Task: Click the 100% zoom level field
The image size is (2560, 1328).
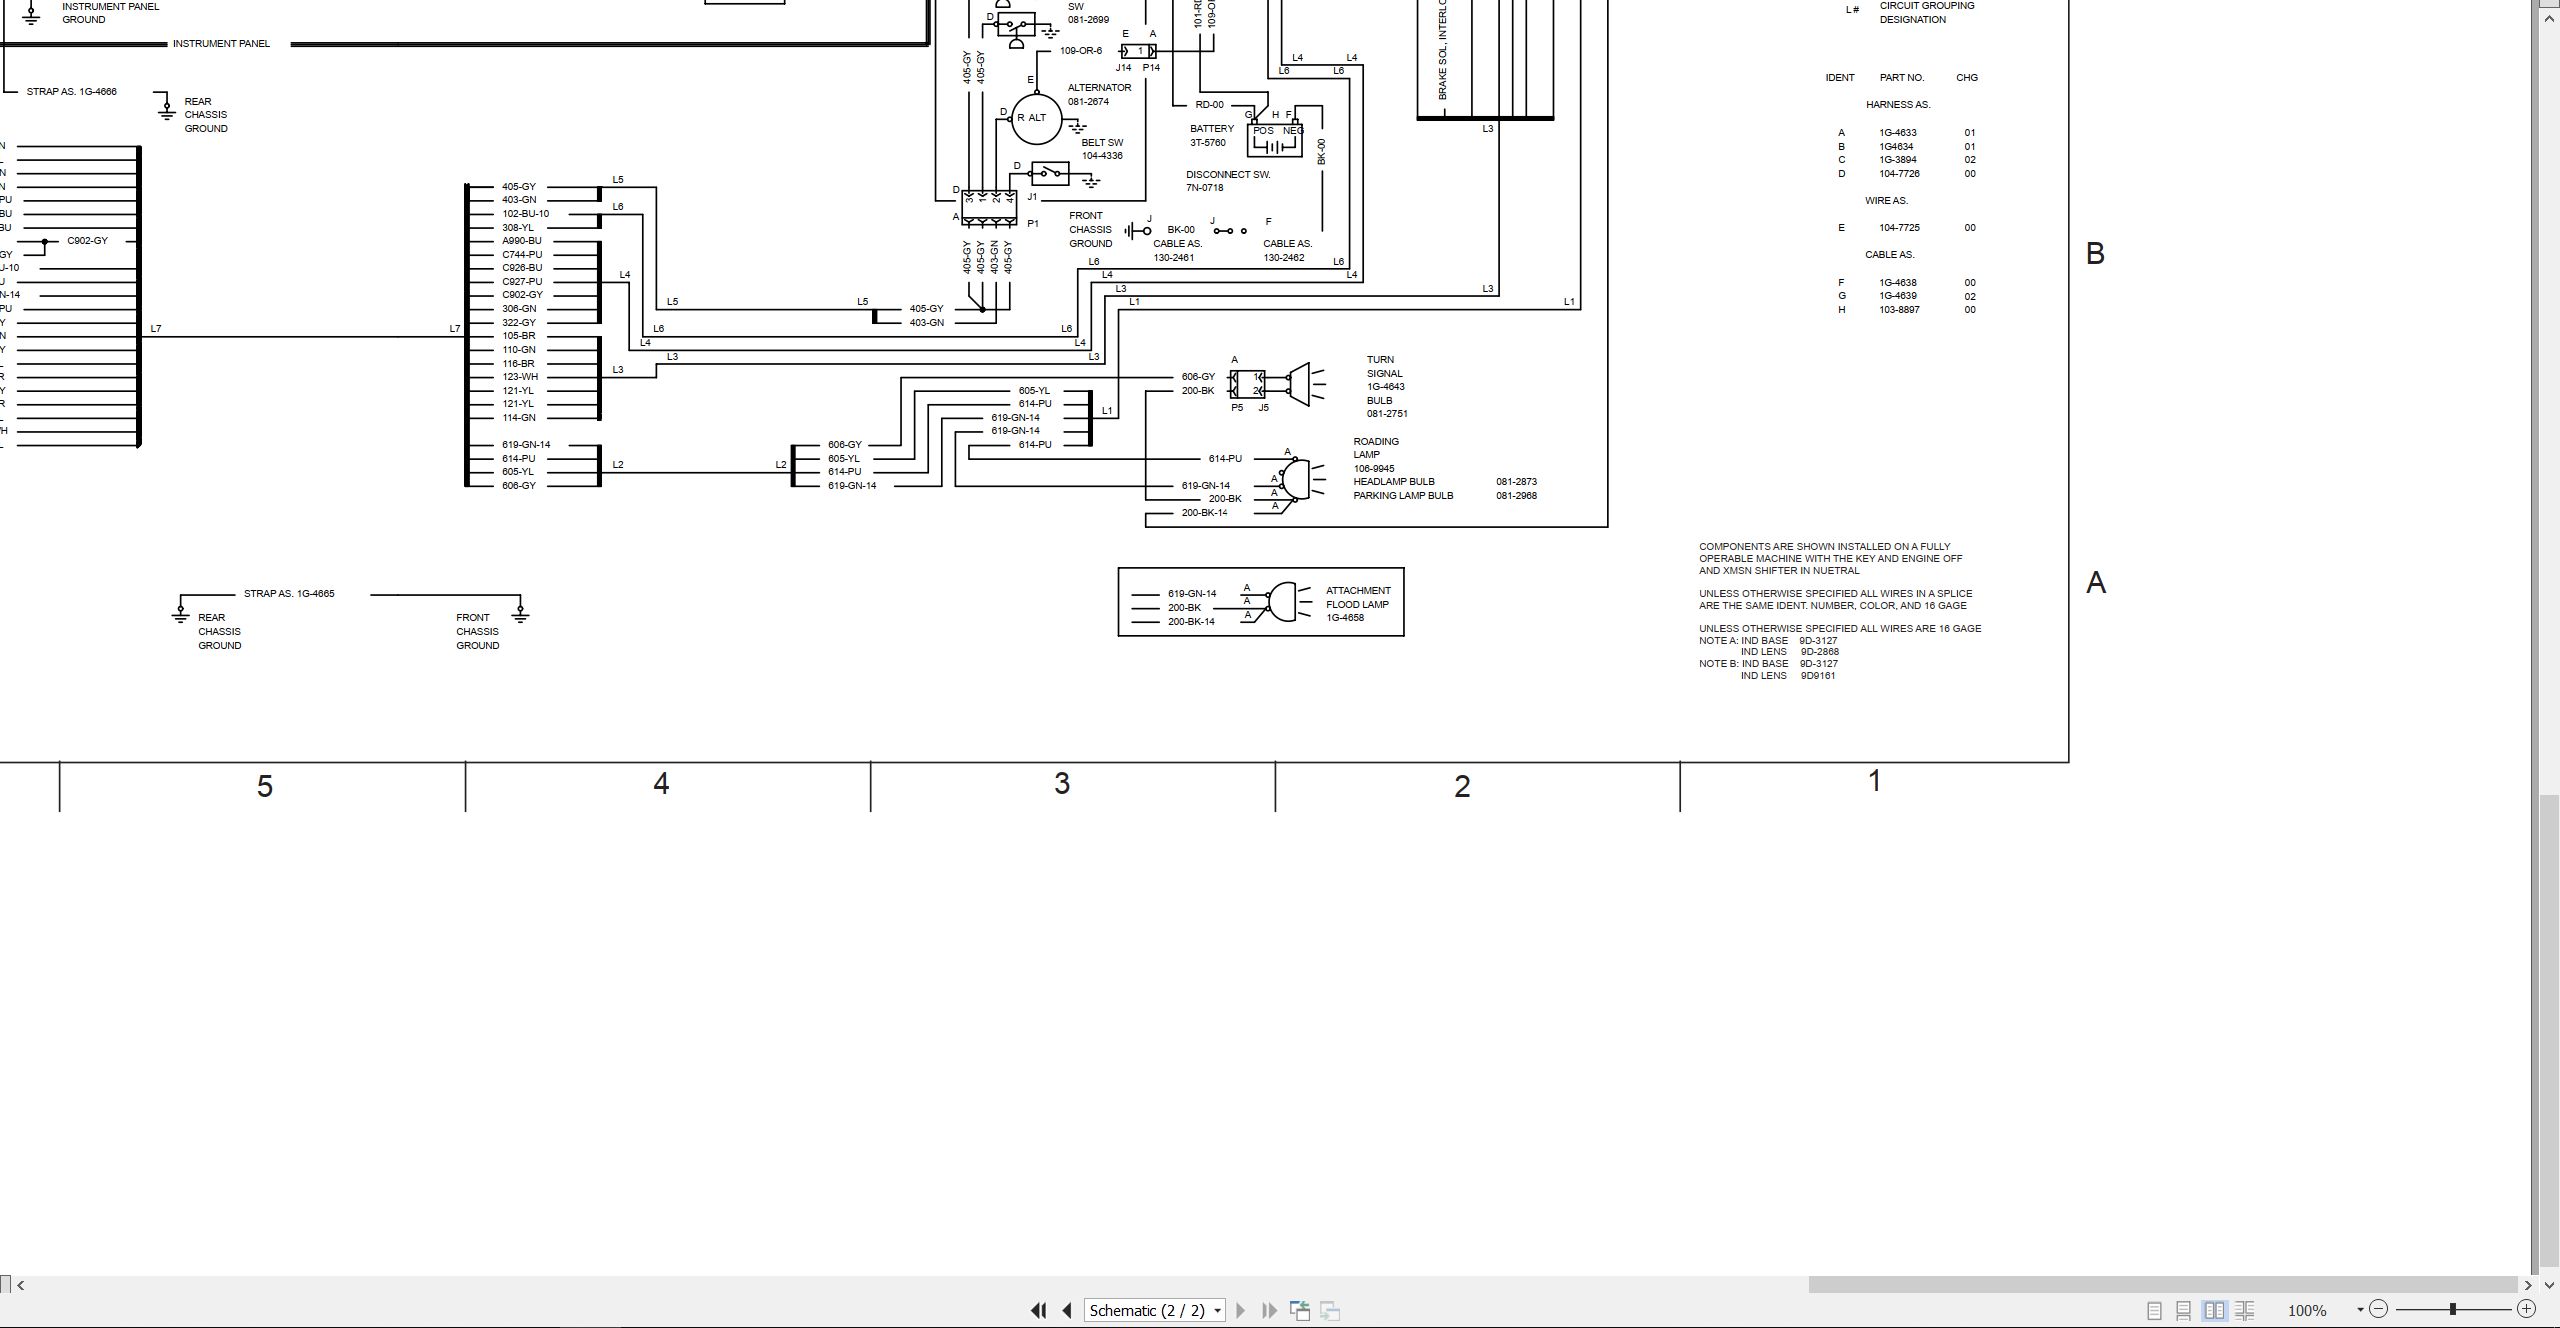Action: (2308, 1310)
